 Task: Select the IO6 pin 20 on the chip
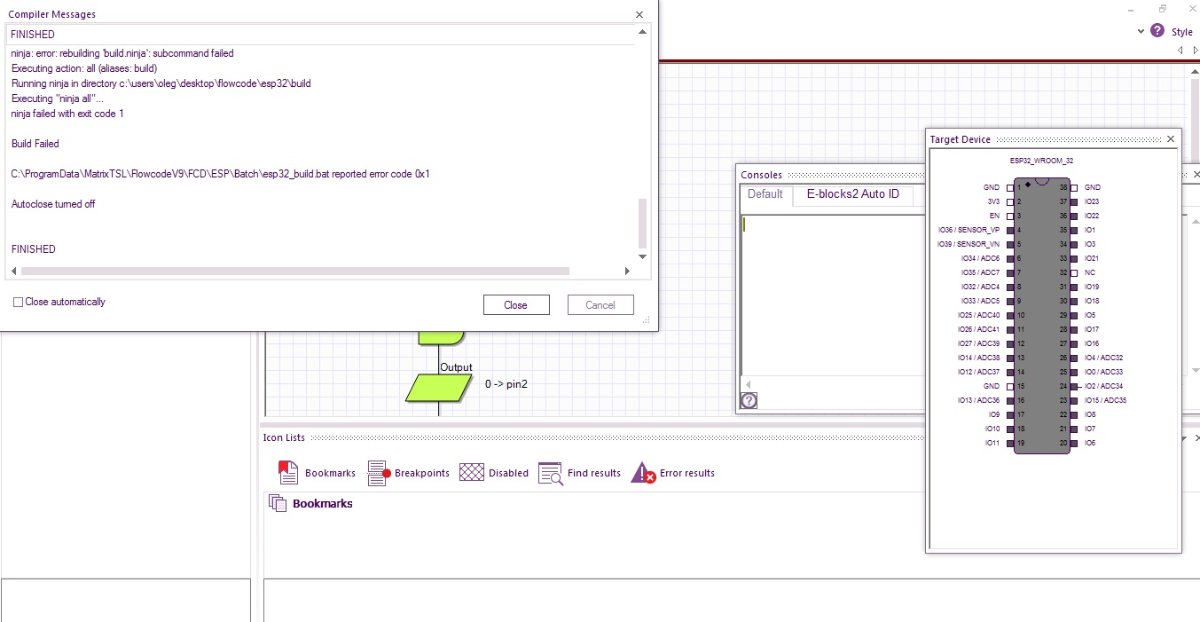(1074, 442)
